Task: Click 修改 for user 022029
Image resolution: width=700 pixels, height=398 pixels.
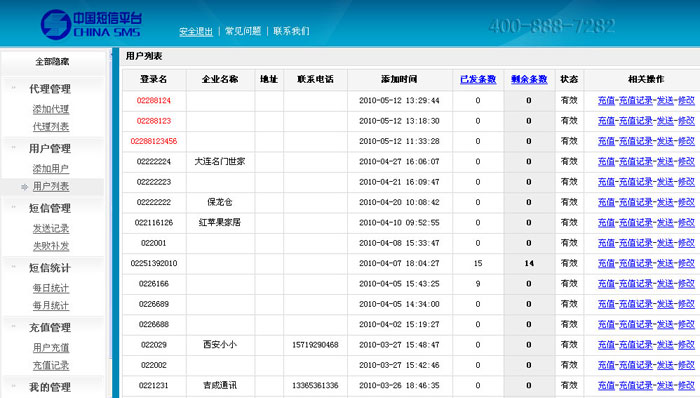Action: pos(686,345)
